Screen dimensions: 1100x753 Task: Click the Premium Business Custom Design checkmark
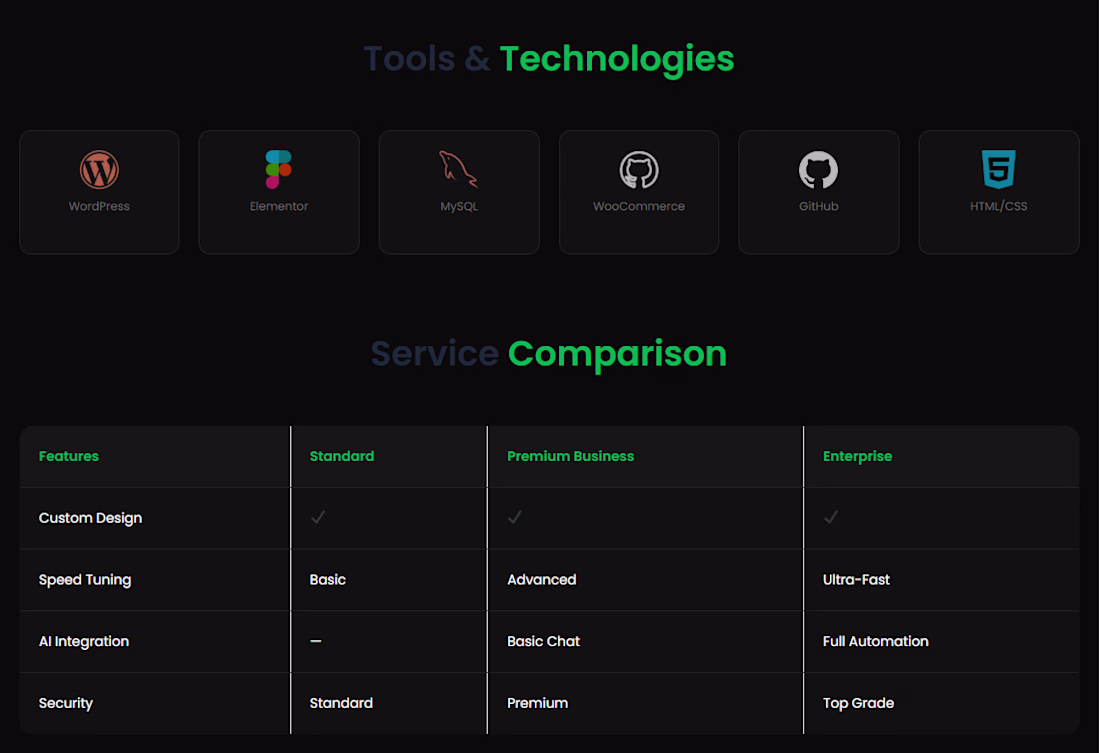(515, 517)
